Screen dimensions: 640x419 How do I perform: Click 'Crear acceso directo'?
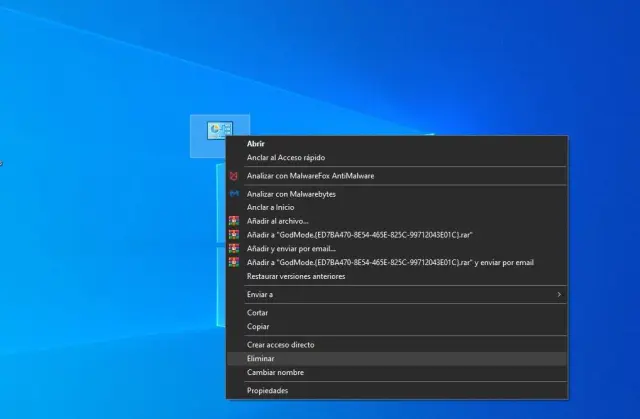[280, 345]
